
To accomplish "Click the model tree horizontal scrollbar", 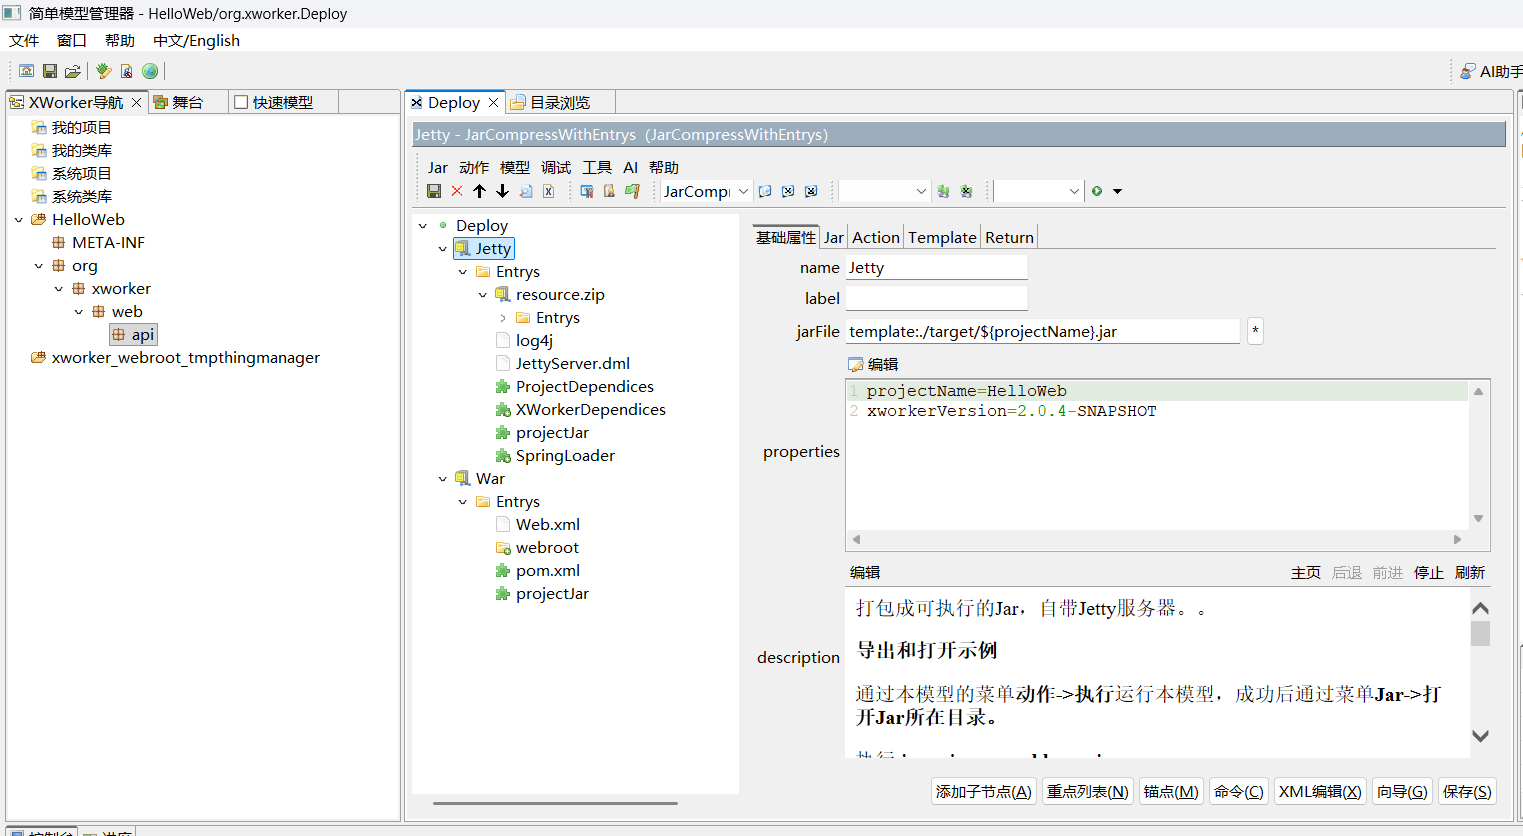I will tap(555, 803).
